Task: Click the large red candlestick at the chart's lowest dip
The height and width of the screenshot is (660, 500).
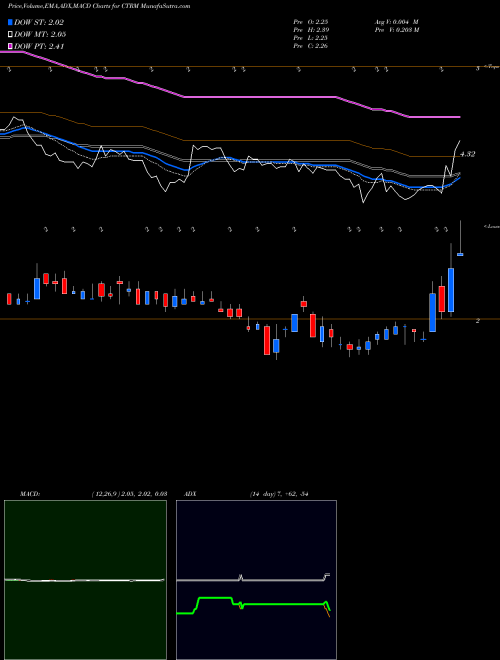Action: 267,340
